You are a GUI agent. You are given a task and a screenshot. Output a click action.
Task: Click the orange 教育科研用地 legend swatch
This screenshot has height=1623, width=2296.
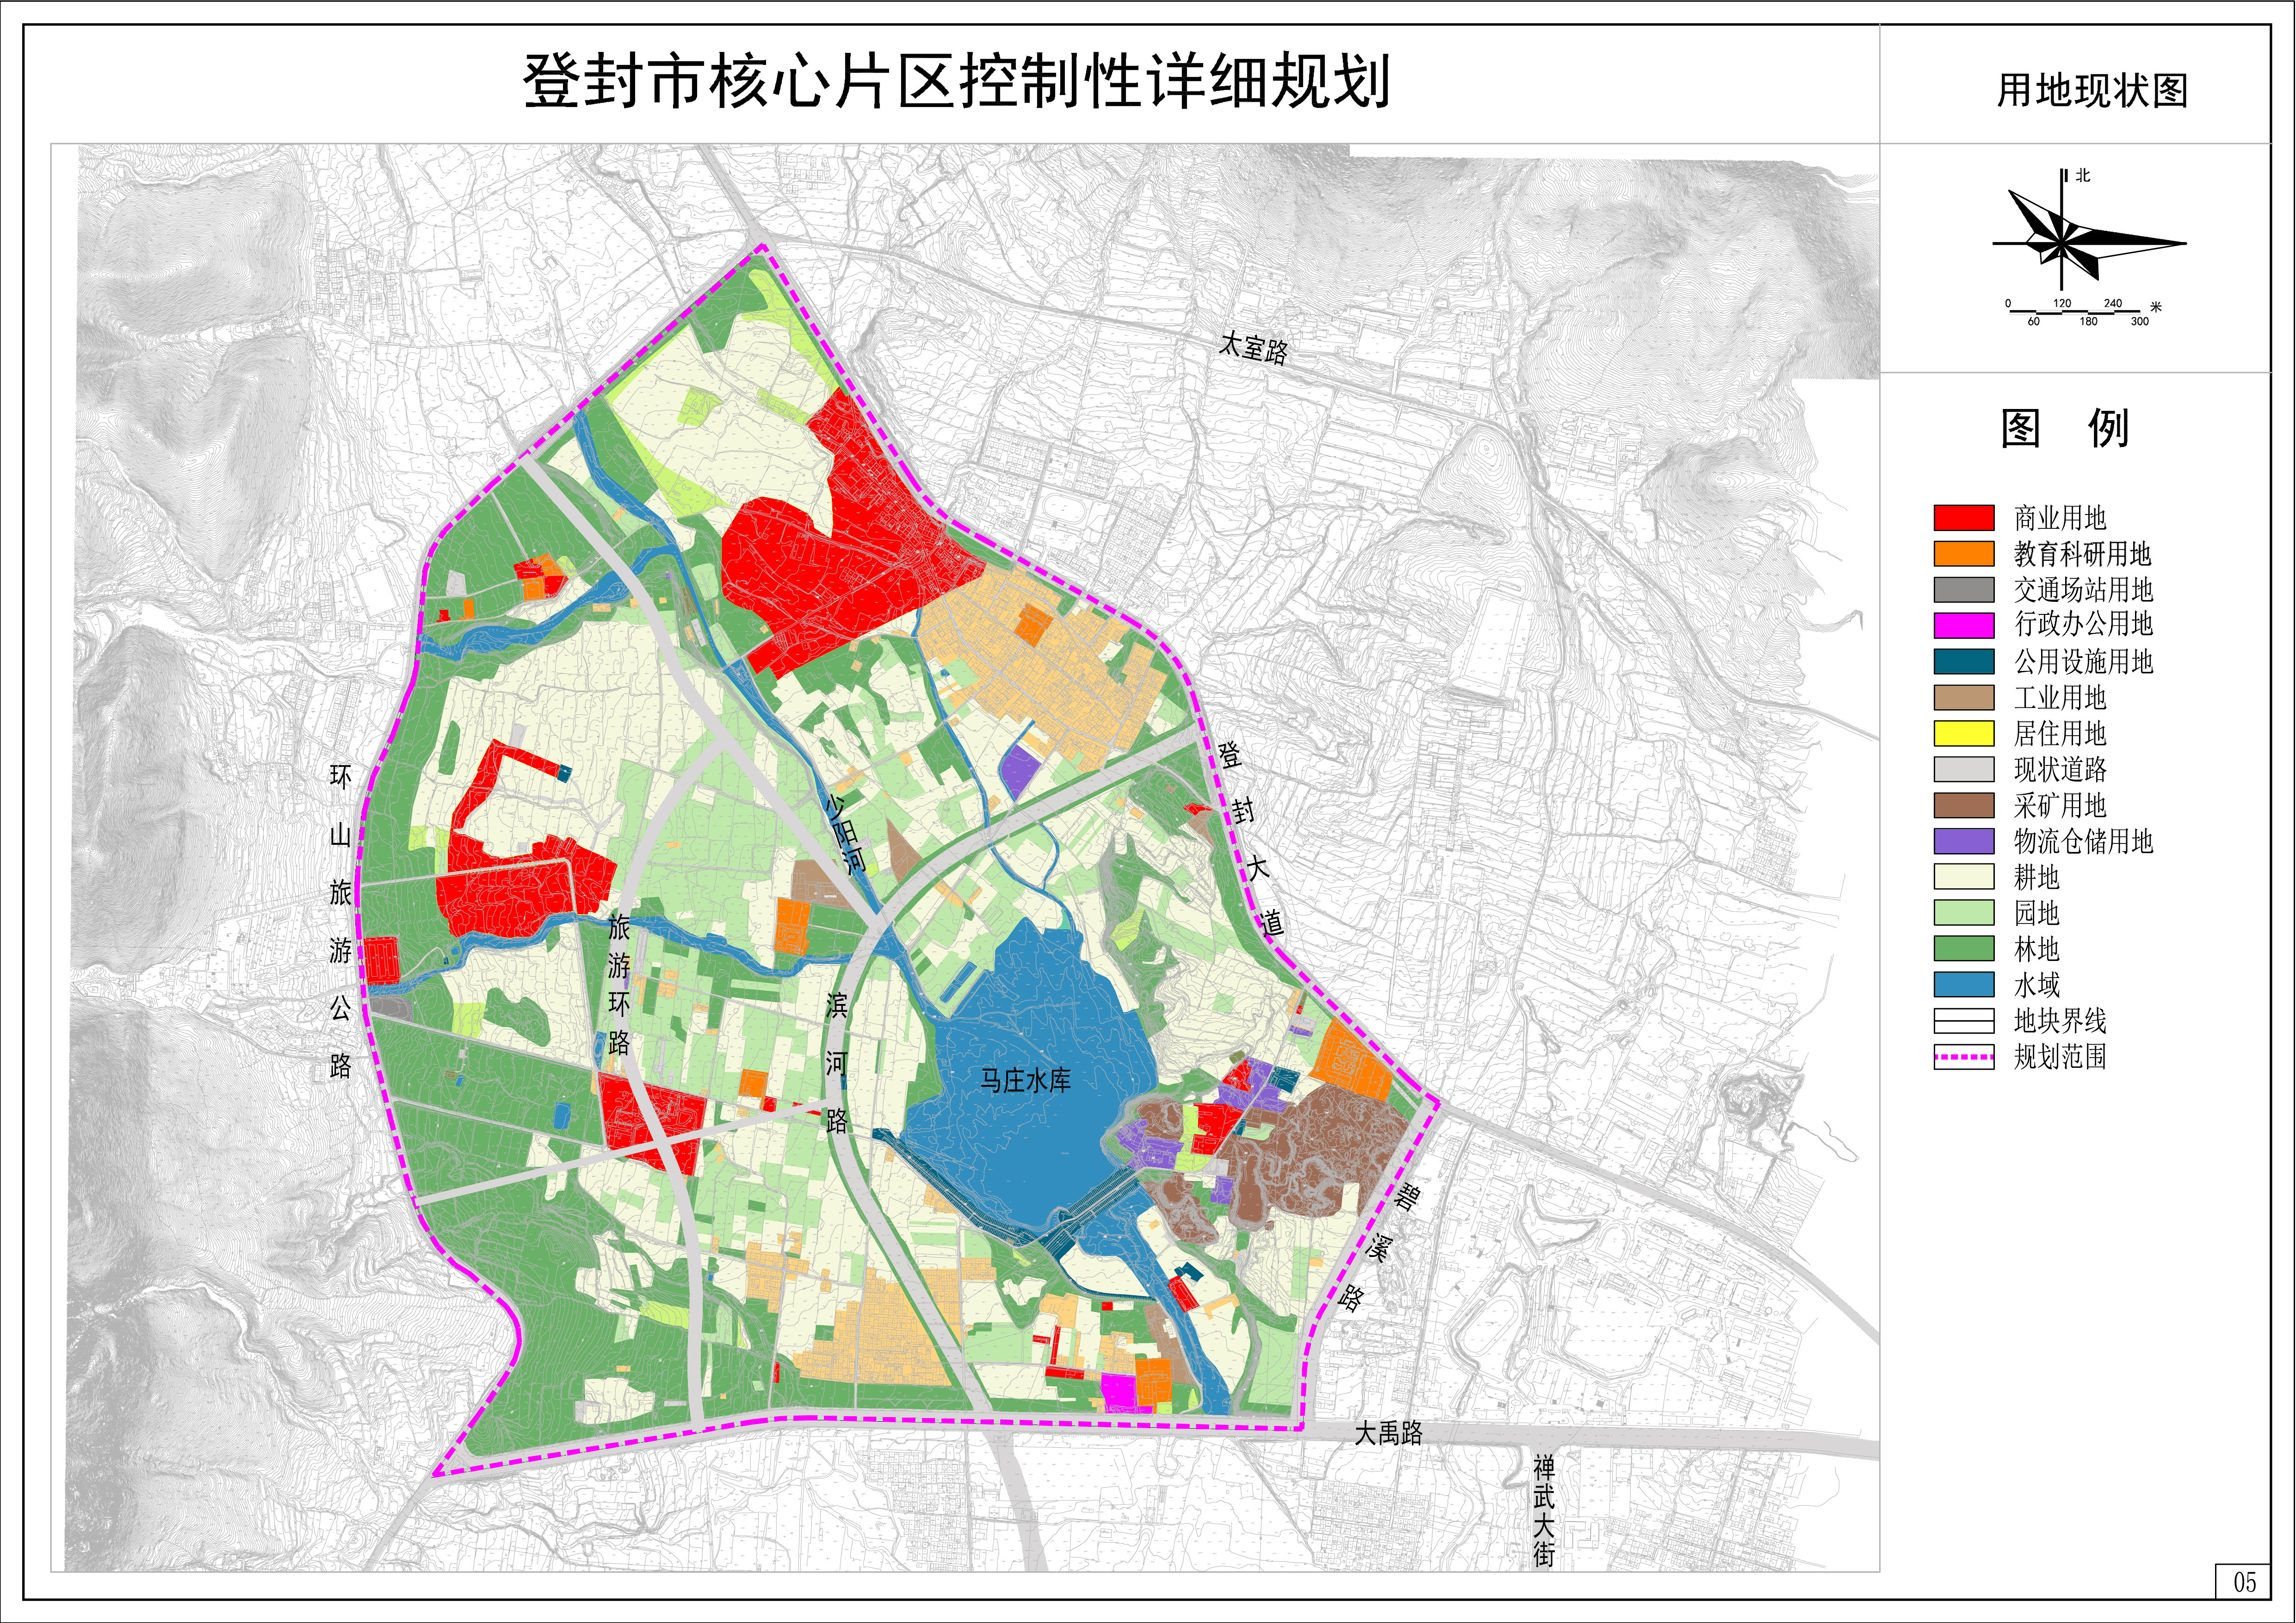coord(1963,553)
